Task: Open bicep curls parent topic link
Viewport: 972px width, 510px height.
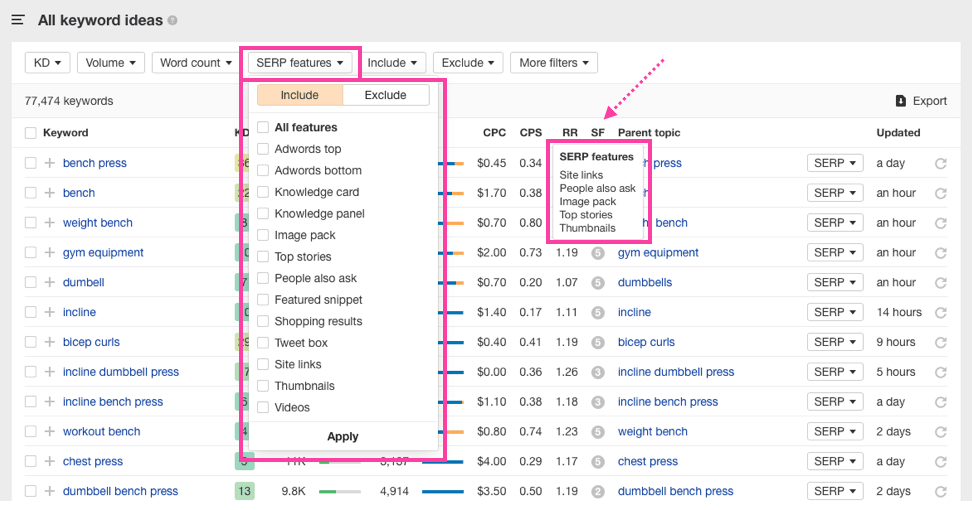Action: (646, 342)
